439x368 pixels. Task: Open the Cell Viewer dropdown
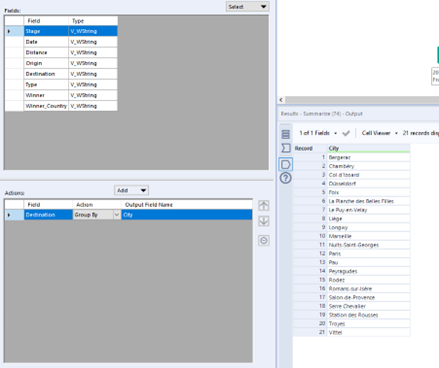pos(380,133)
